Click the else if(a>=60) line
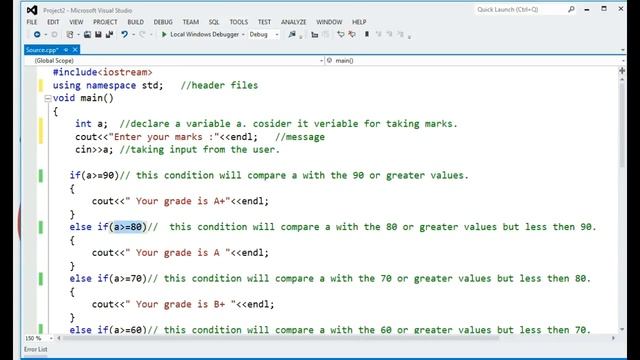The image size is (640, 360). [330, 330]
